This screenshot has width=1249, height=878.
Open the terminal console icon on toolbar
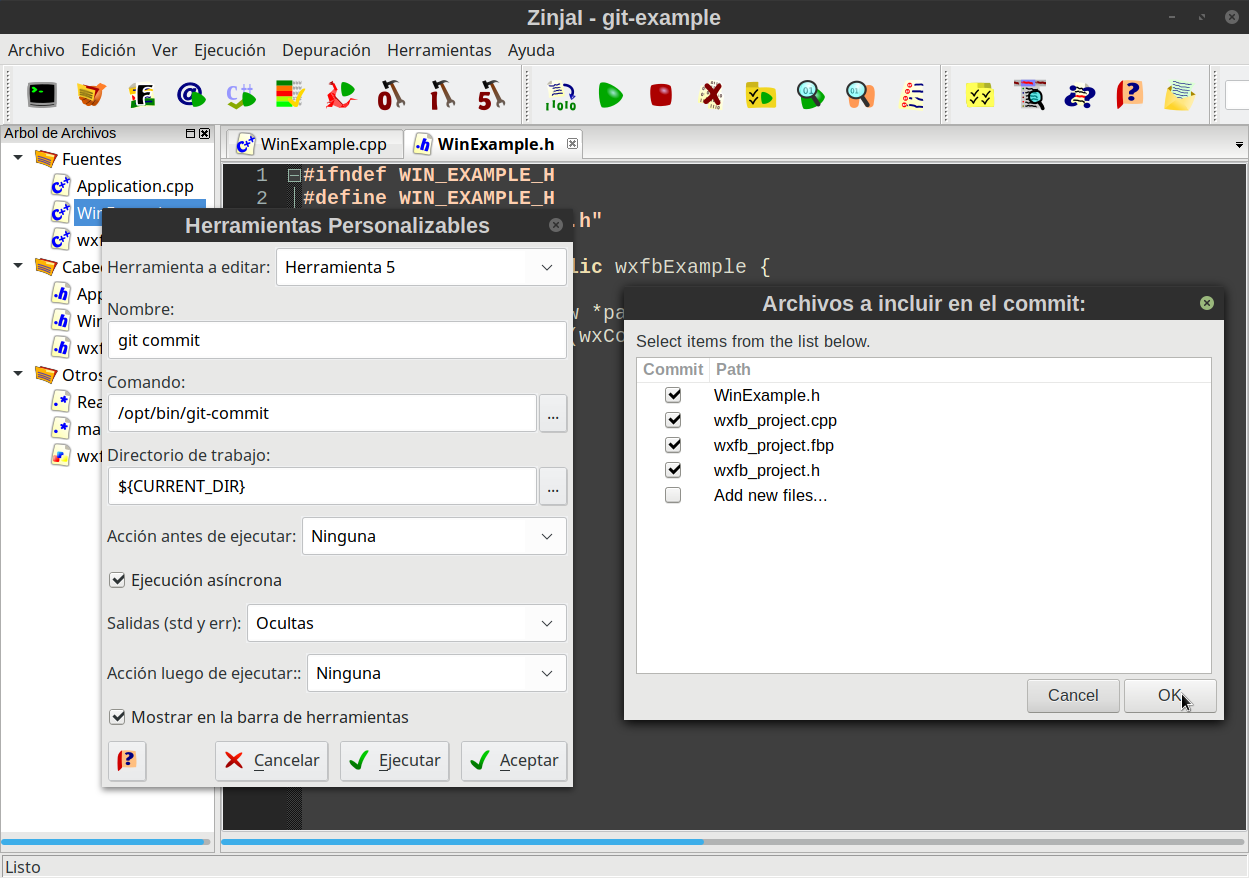40,95
